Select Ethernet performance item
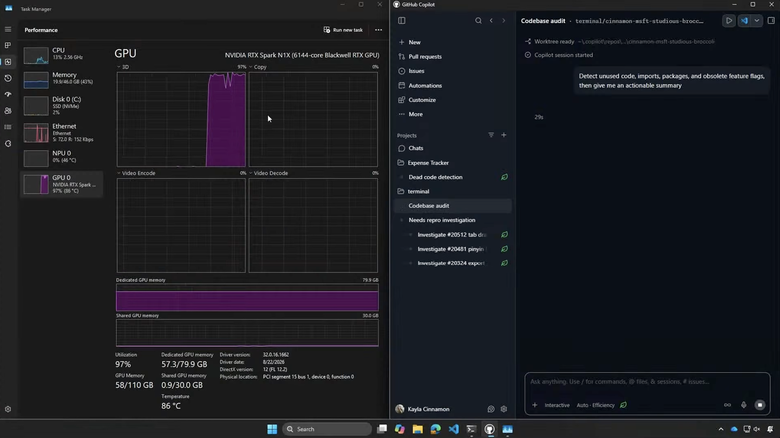 point(62,132)
